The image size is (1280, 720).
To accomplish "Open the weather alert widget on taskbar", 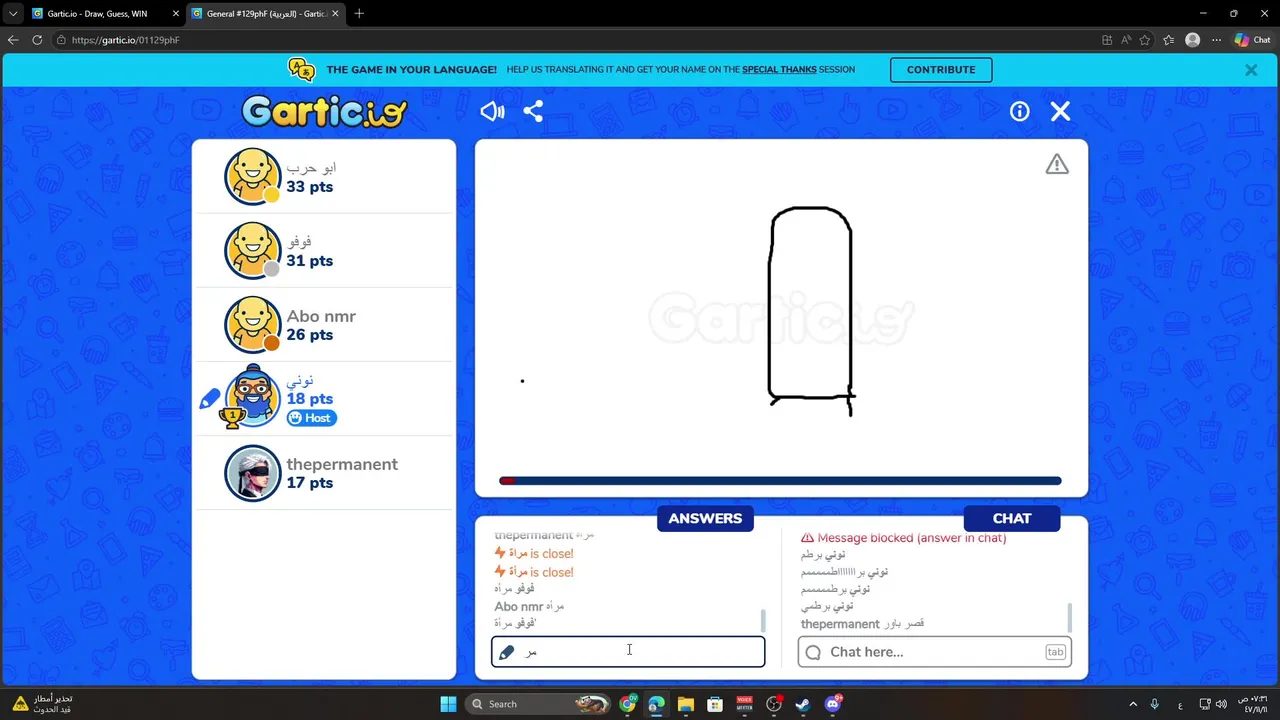I will [42, 704].
